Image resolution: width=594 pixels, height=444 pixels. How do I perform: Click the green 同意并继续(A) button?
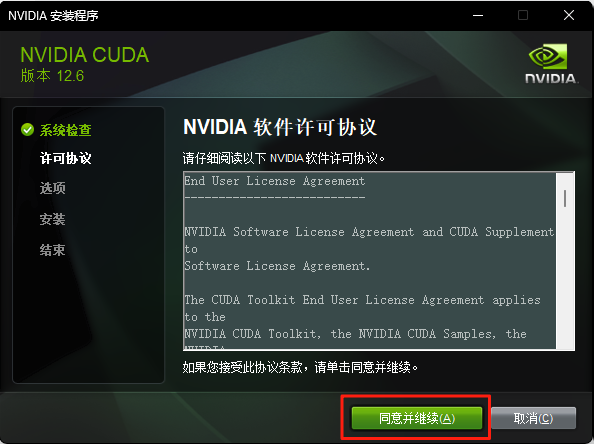pyautogui.click(x=417, y=418)
